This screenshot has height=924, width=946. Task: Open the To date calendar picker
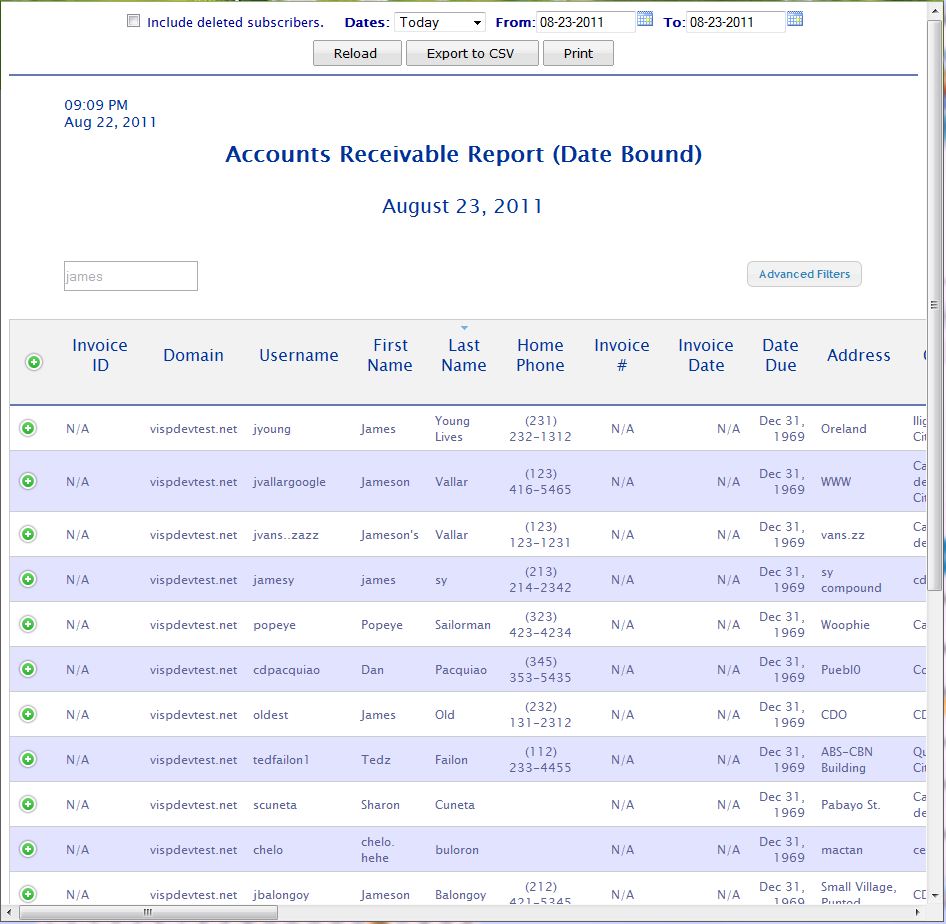795,19
